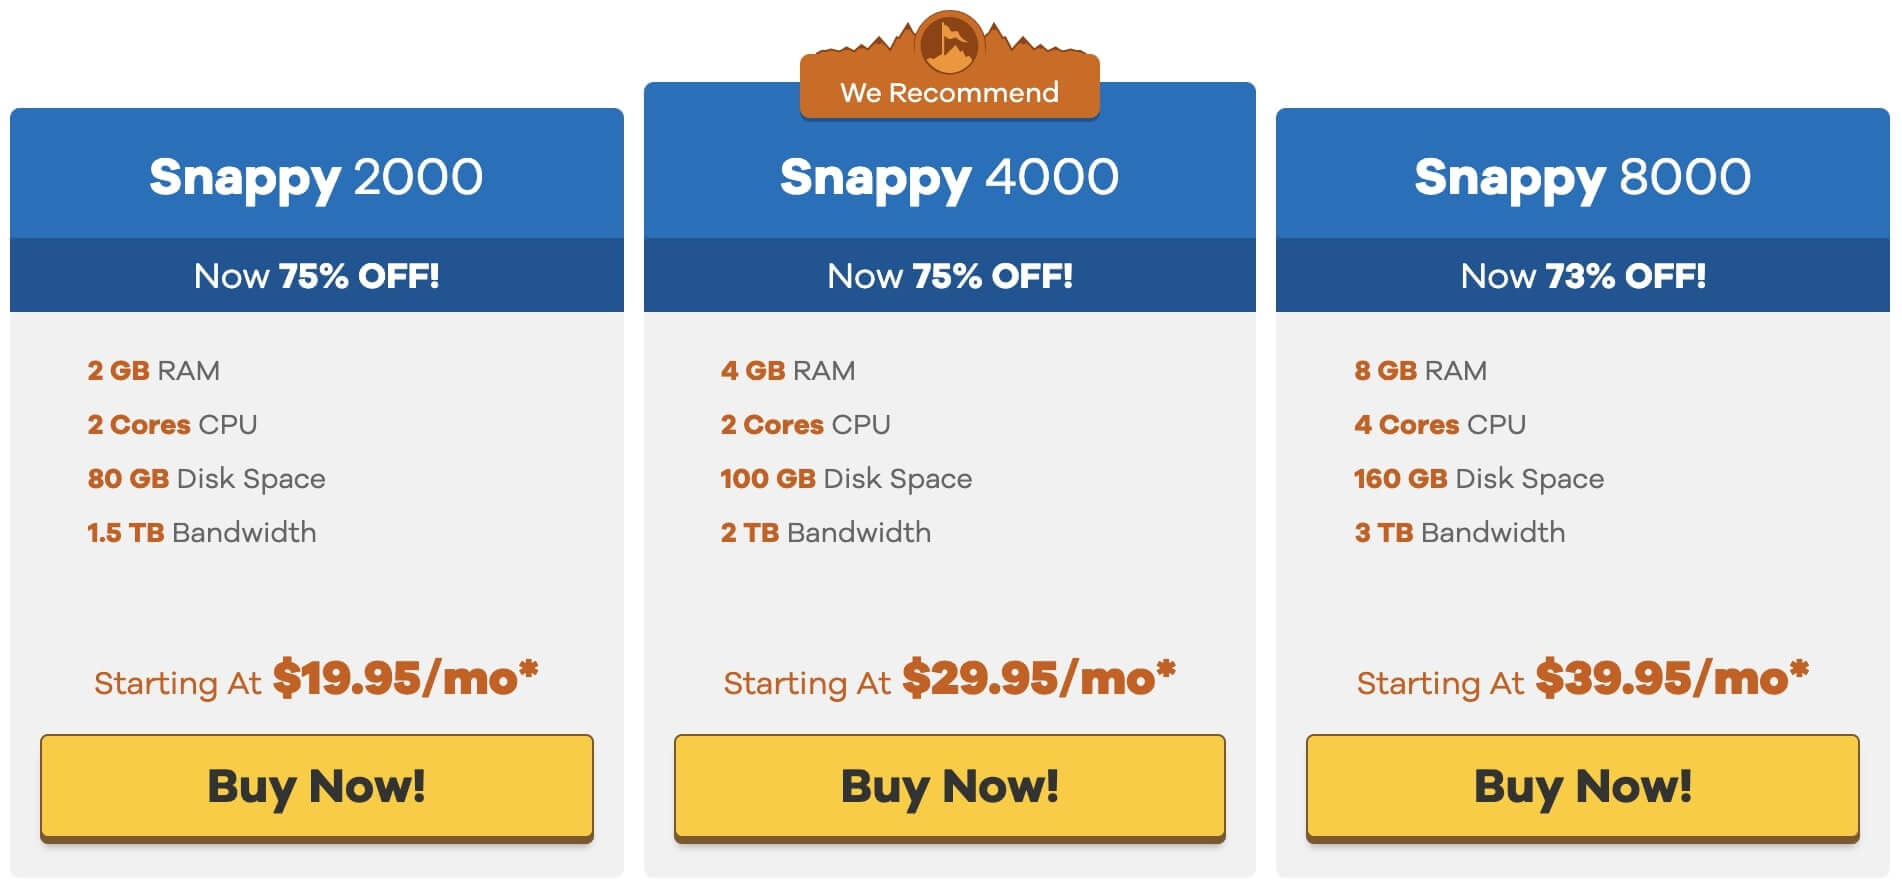The height and width of the screenshot is (890, 1902).
Task: Click the 75% OFF banner on Snappy 4000
Action: 950,276
